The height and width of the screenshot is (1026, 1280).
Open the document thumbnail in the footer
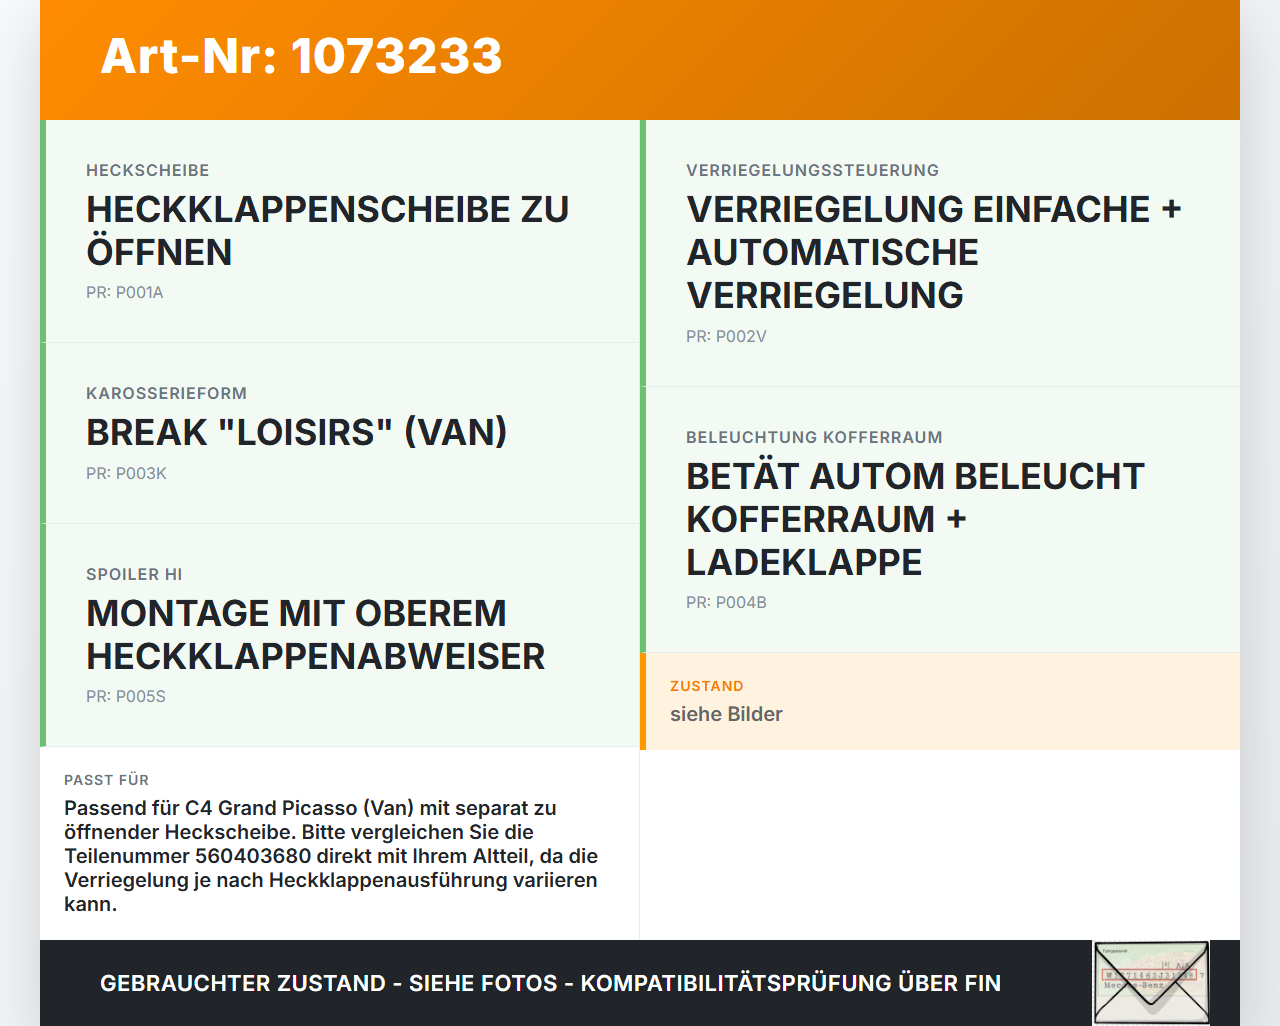1151,983
